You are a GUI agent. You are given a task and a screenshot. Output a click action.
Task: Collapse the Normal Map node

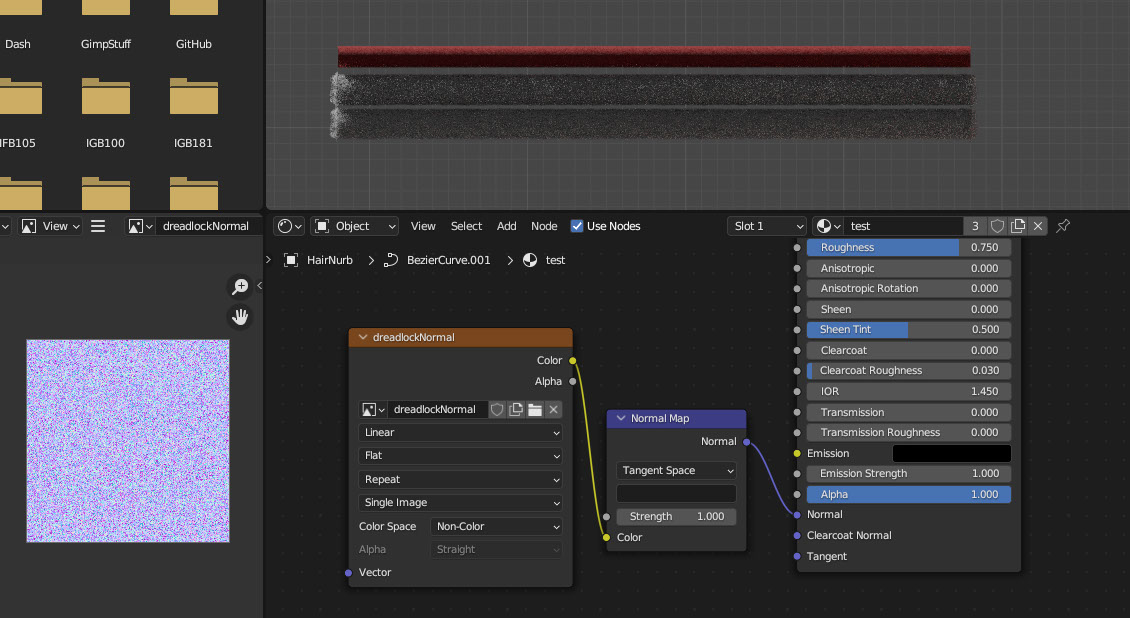click(620, 419)
